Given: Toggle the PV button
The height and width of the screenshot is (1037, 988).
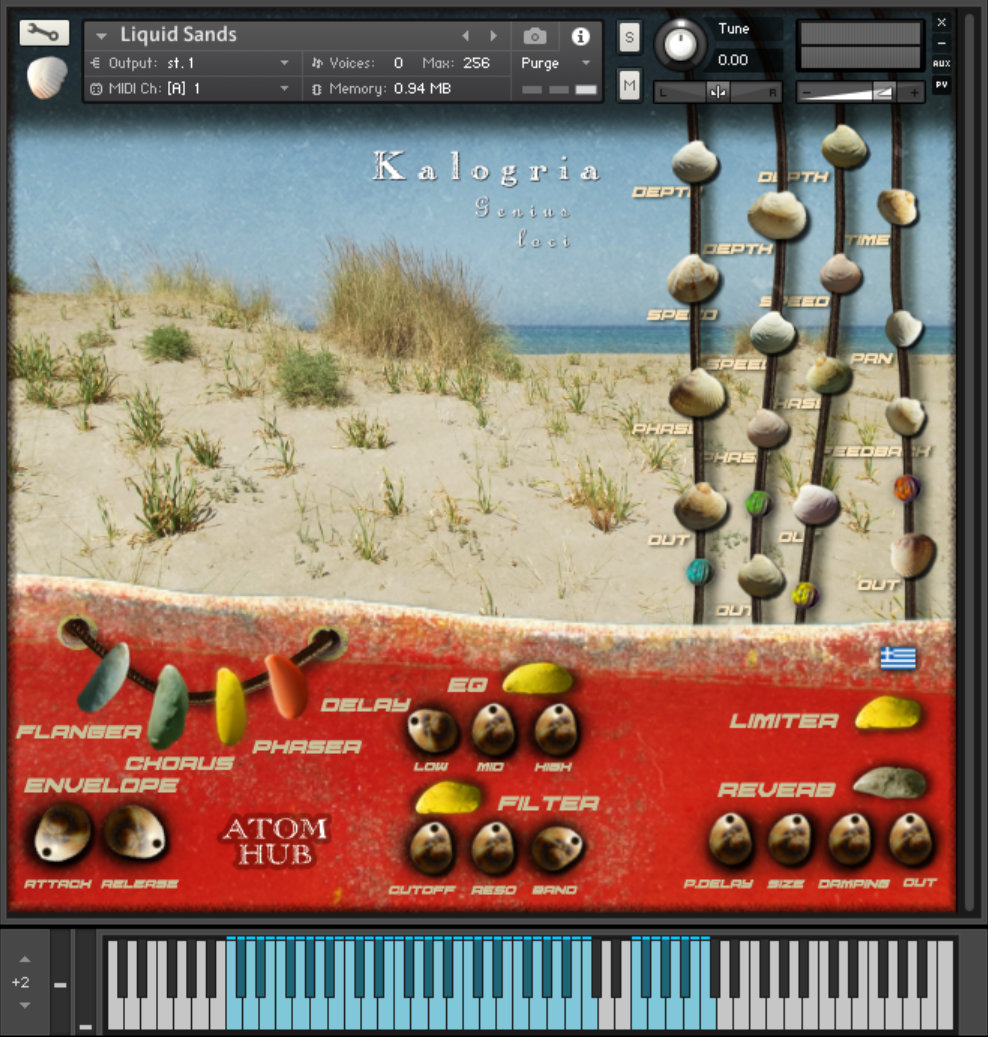Looking at the screenshot, I should [942, 85].
